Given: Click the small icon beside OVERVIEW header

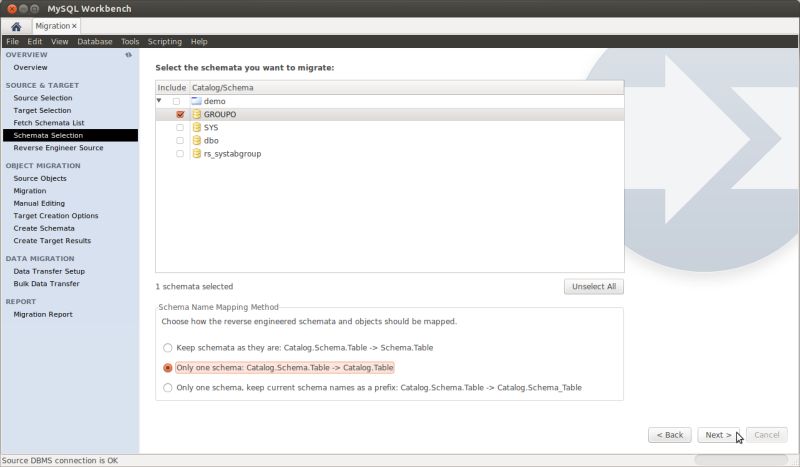Looking at the screenshot, I should point(129,55).
